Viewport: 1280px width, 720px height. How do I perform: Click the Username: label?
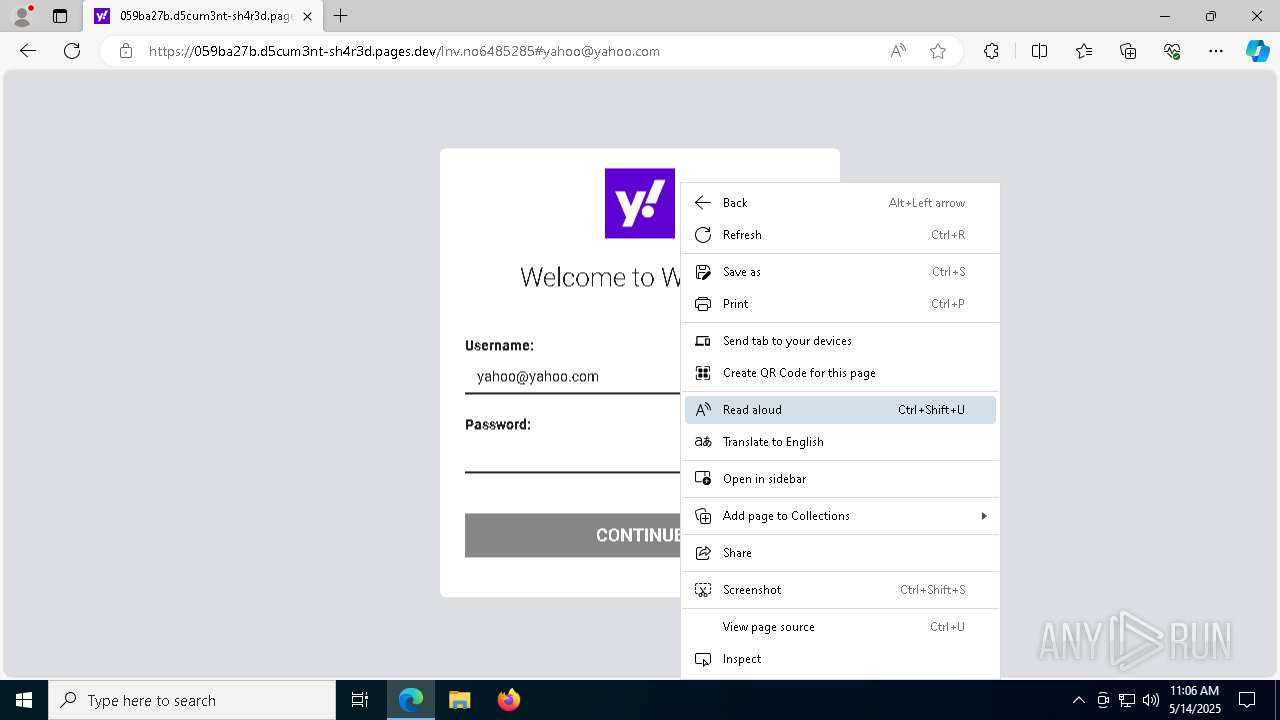(499, 345)
